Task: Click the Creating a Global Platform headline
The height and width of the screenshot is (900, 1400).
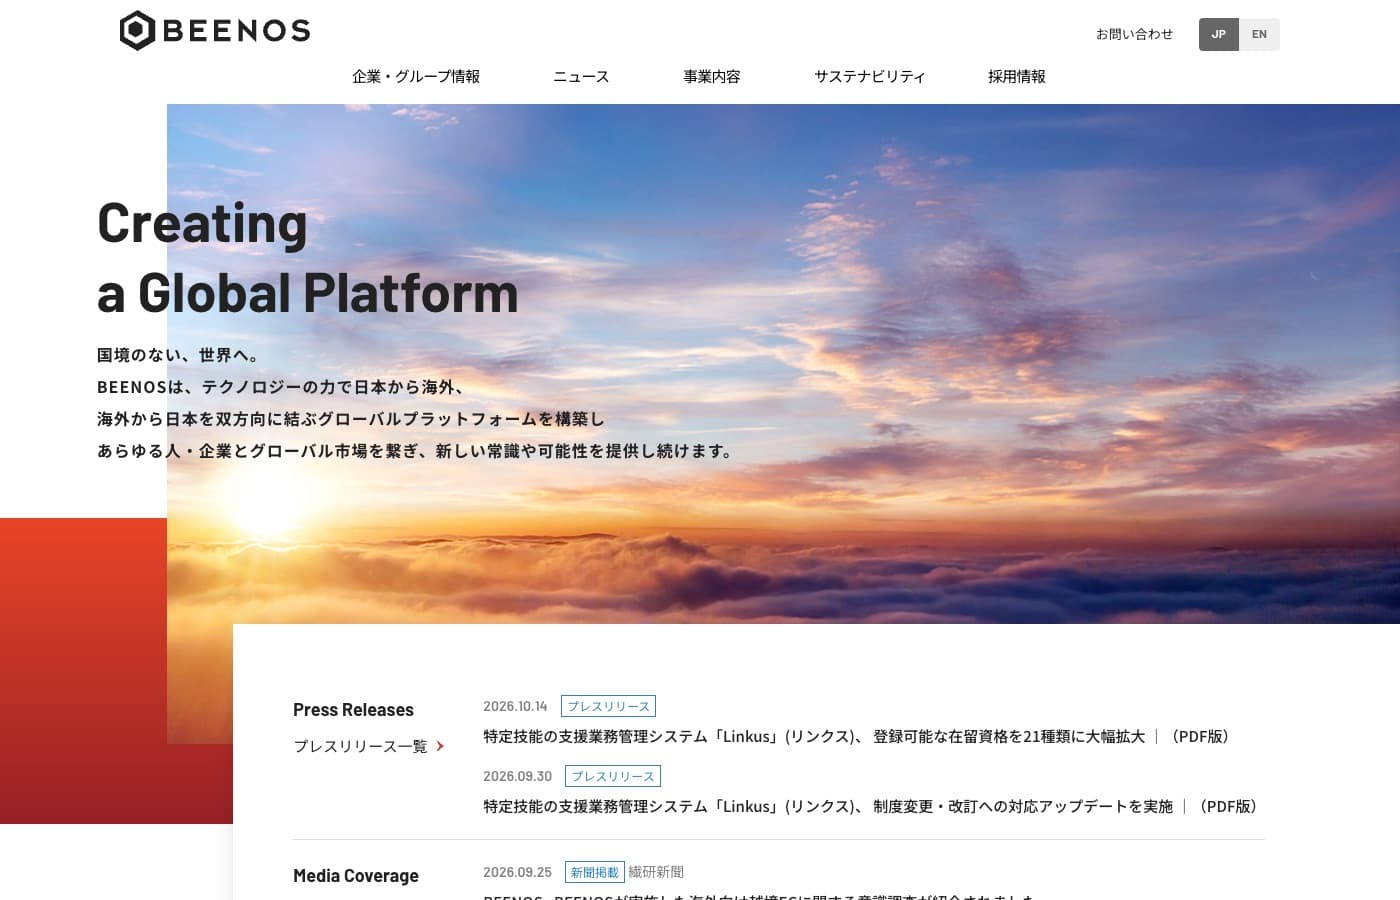Action: tap(308, 257)
